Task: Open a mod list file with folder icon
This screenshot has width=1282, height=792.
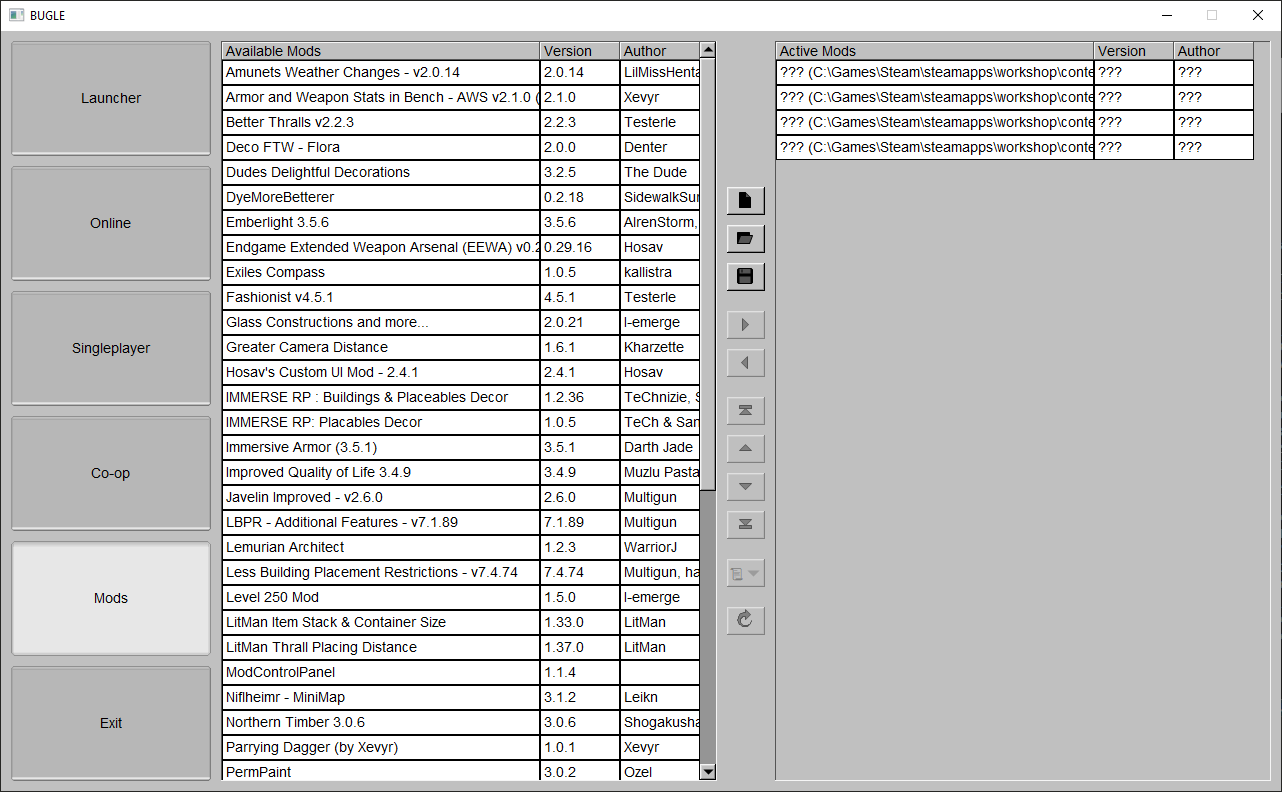Action: point(745,238)
